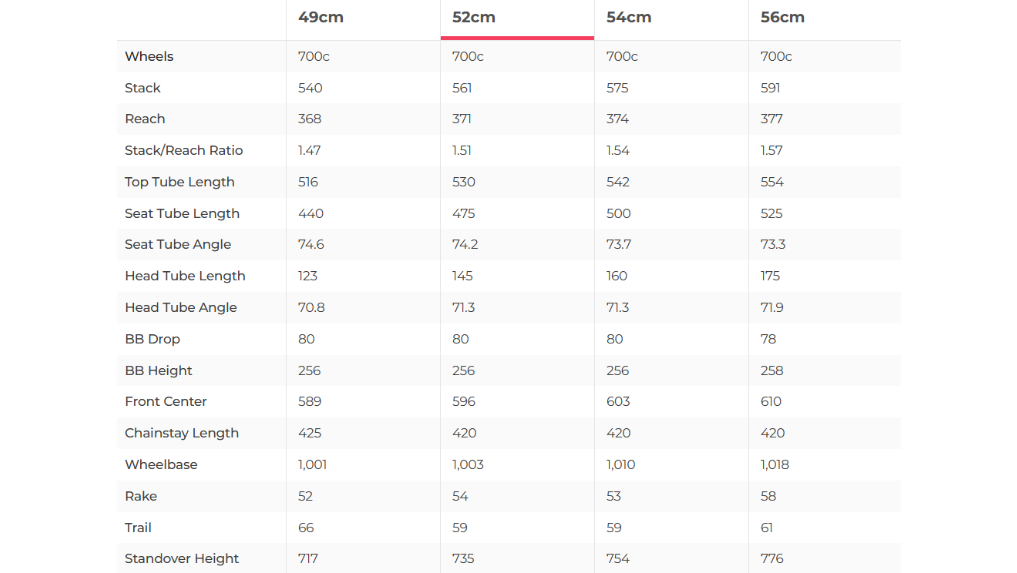Click the Stack/Reach Ratio row label
Viewport: 1017px width, 573px height.
click(x=184, y=150)
